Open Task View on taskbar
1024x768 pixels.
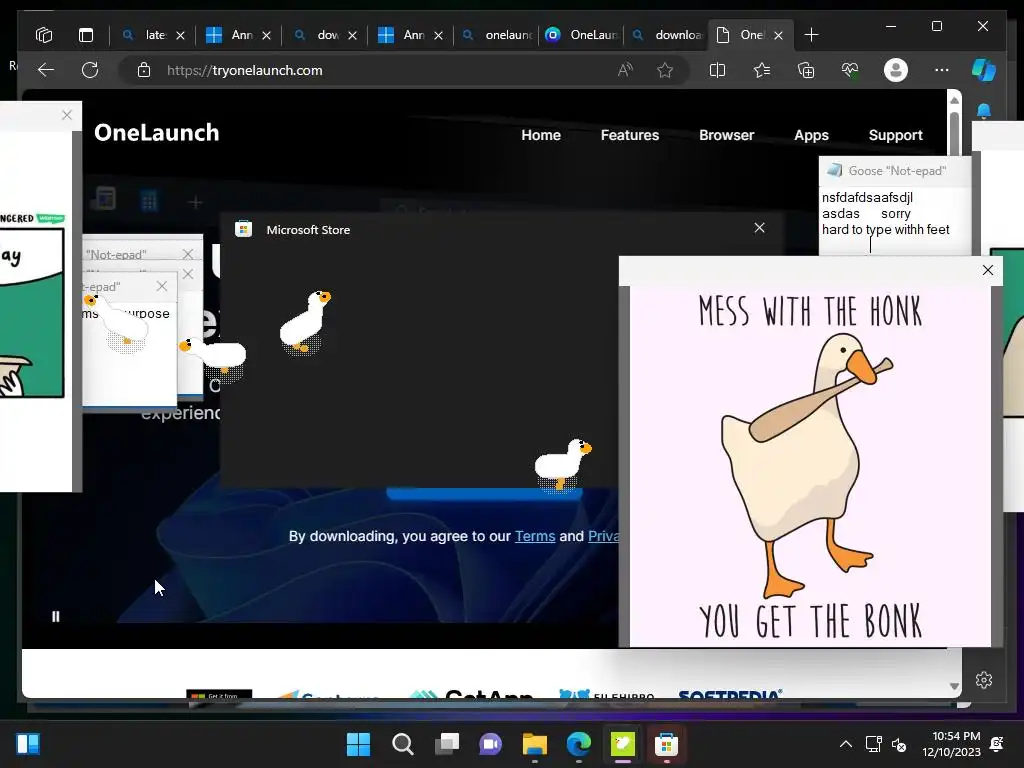point(447,744)
